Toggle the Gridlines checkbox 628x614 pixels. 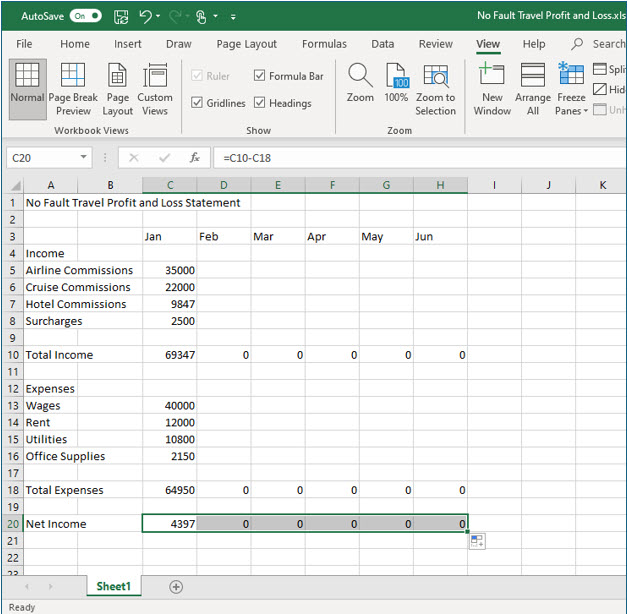click(197, 103)
